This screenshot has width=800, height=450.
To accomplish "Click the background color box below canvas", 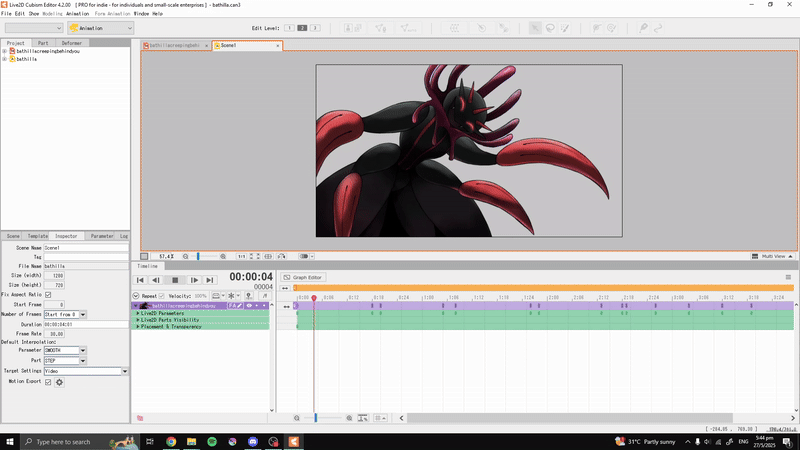I will pos(144,256).
